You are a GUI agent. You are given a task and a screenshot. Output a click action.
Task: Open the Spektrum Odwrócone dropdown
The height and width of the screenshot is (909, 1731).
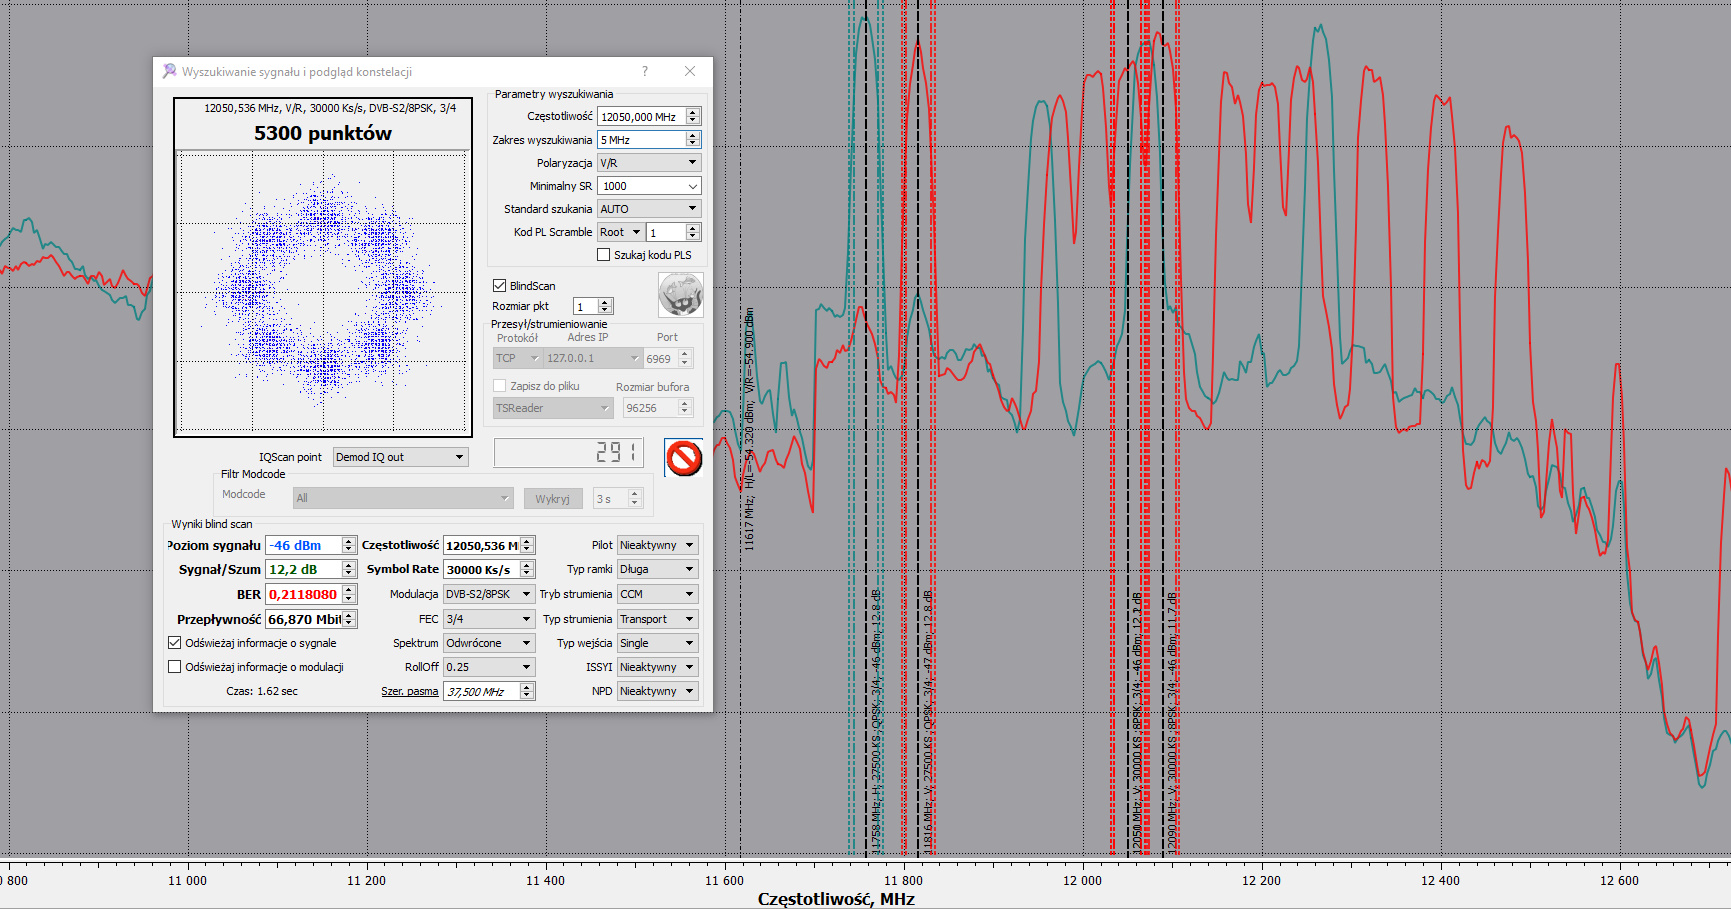coord(489,643)
